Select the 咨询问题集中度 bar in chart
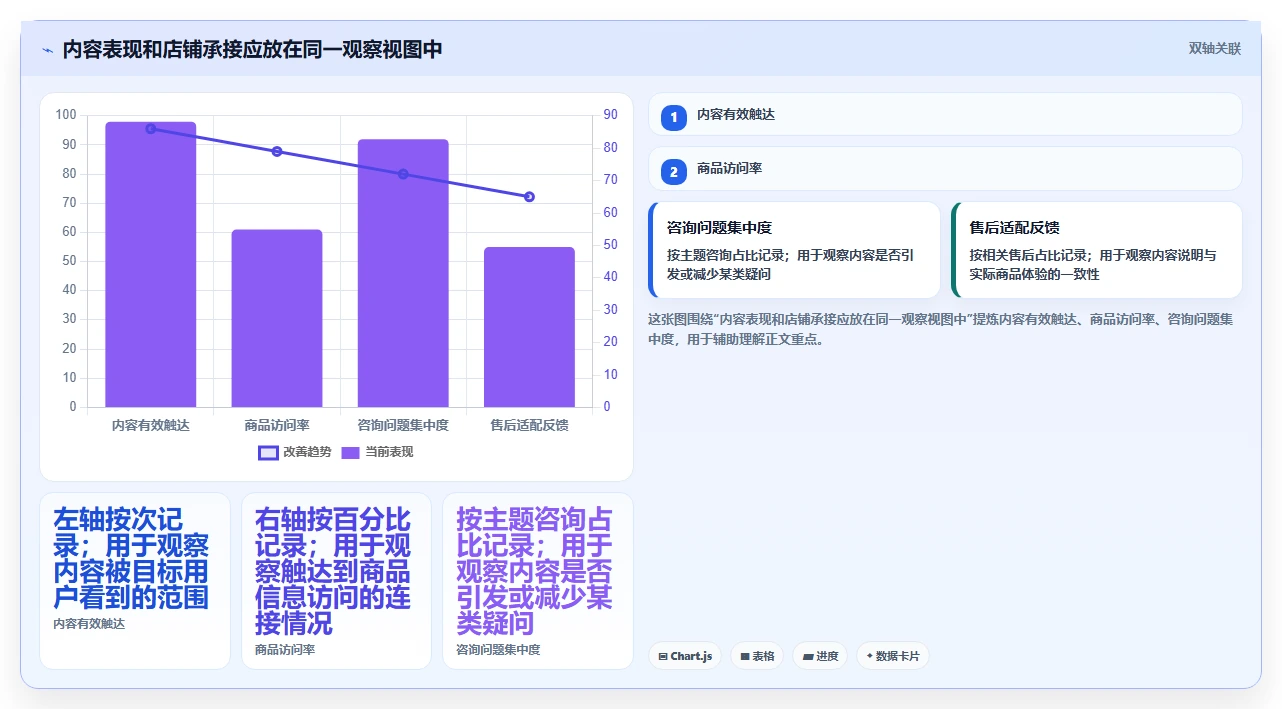1282x709 pixels. (403, 273)
